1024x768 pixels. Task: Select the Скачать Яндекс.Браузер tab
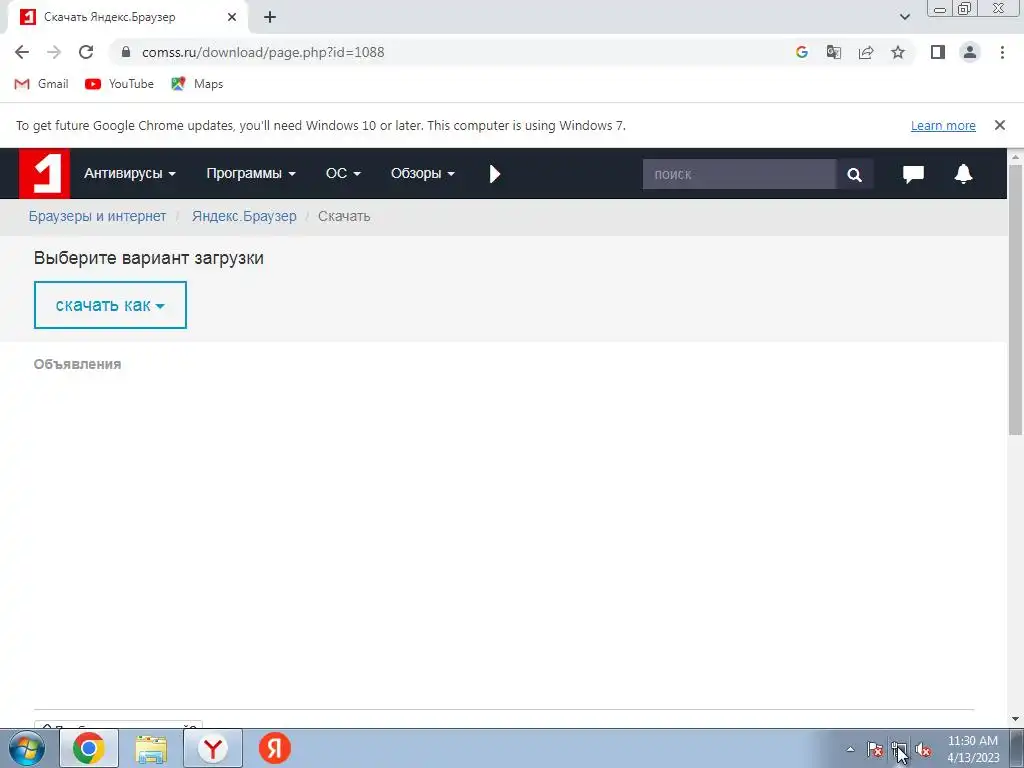point(128,18)
